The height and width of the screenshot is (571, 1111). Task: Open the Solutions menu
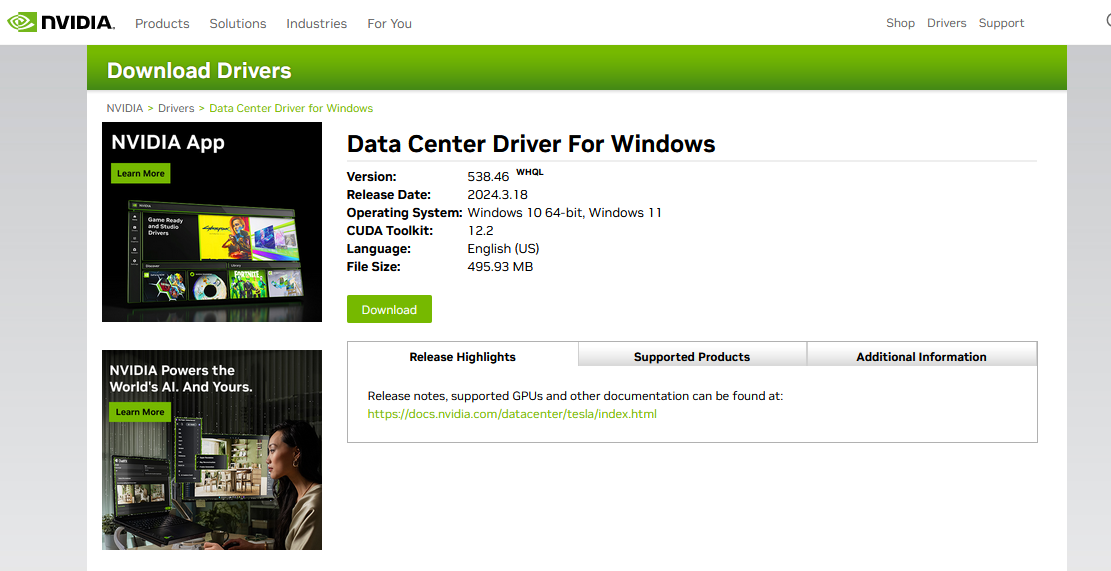[x=237, y=23]
